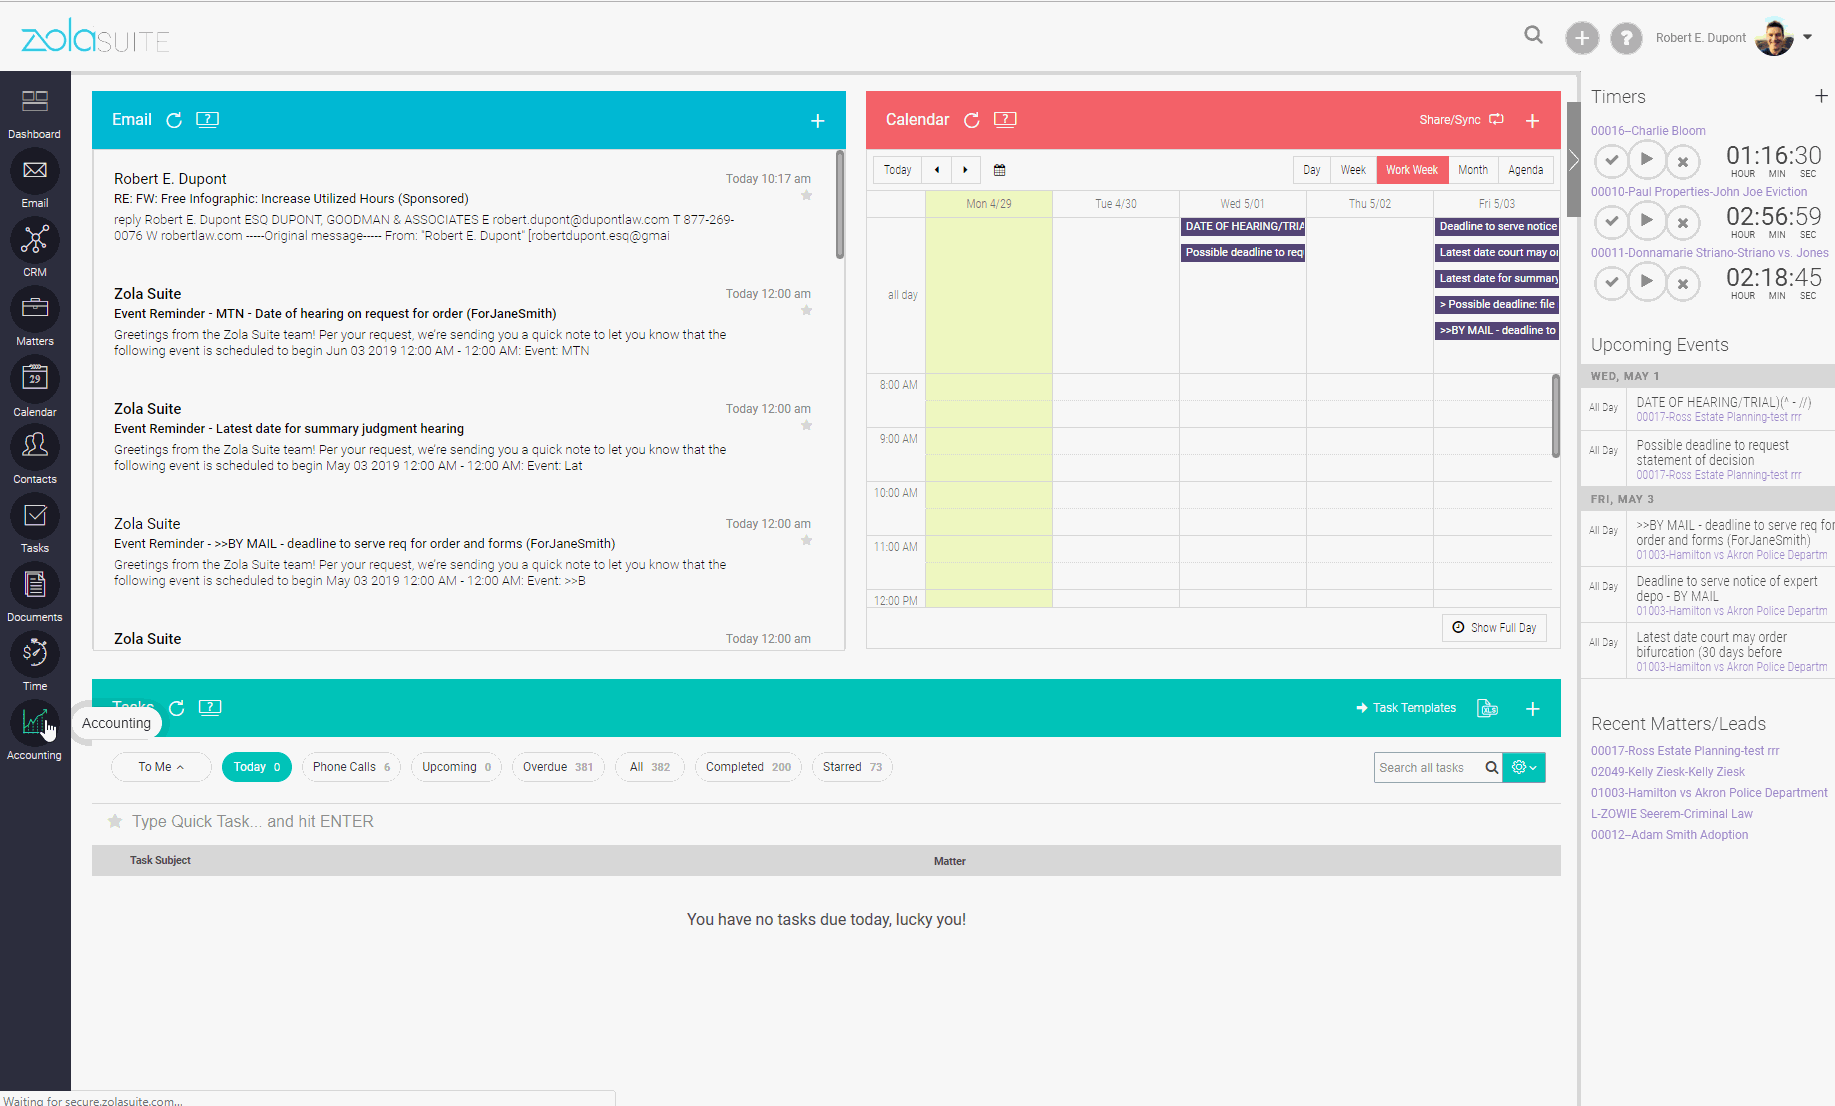
Task: Refresh the Email panel
Action: point(174,120)
